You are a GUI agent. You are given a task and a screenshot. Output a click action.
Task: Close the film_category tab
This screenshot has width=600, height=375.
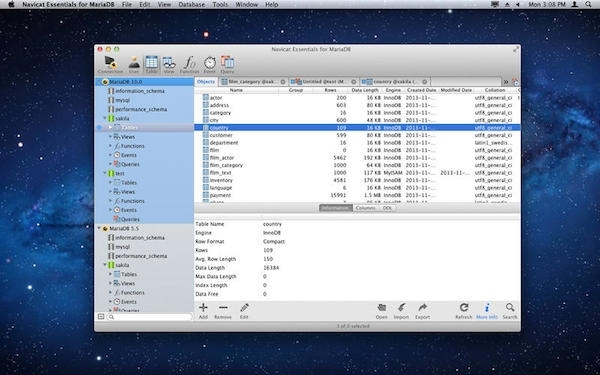click(x=283, y=82)
